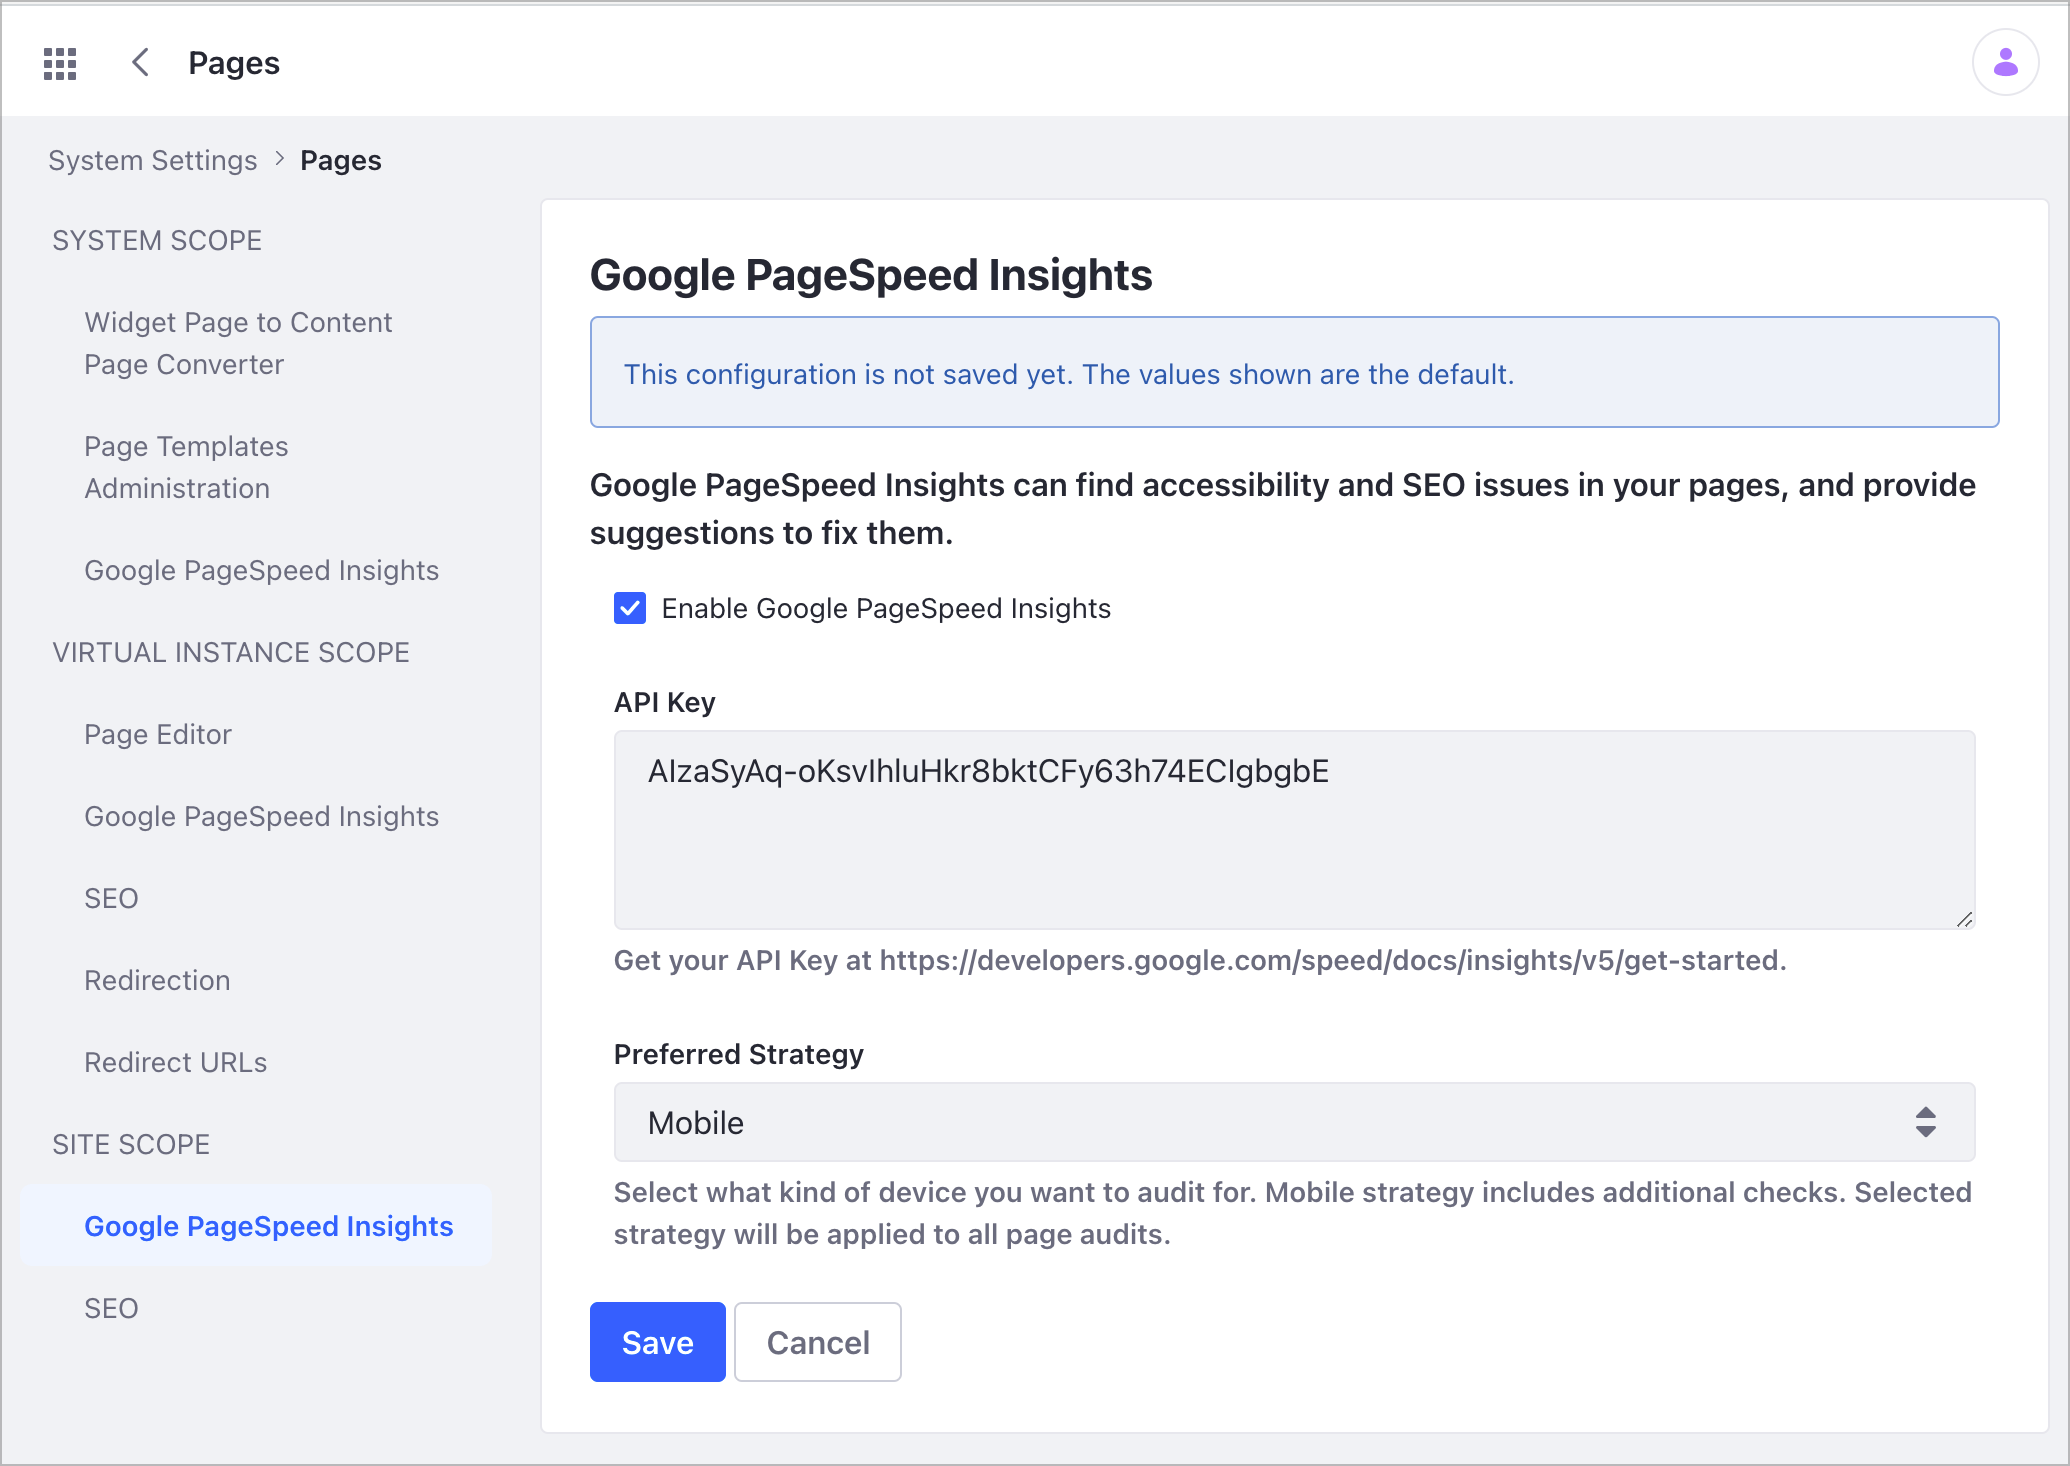Select Site Scope Google PageSpeed Insights
This screenshot has width=2070, height=1466.
click(256, 1226)
